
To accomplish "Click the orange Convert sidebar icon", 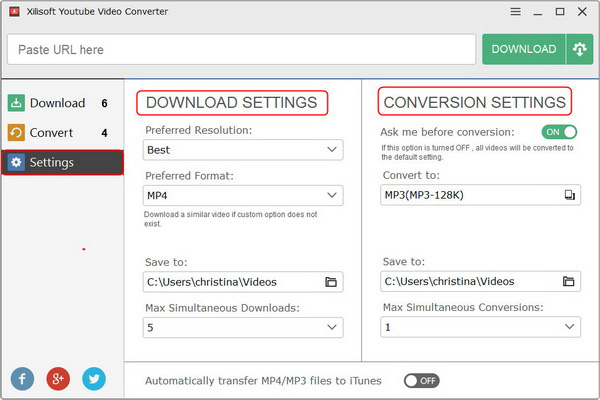I will [16, 132].
